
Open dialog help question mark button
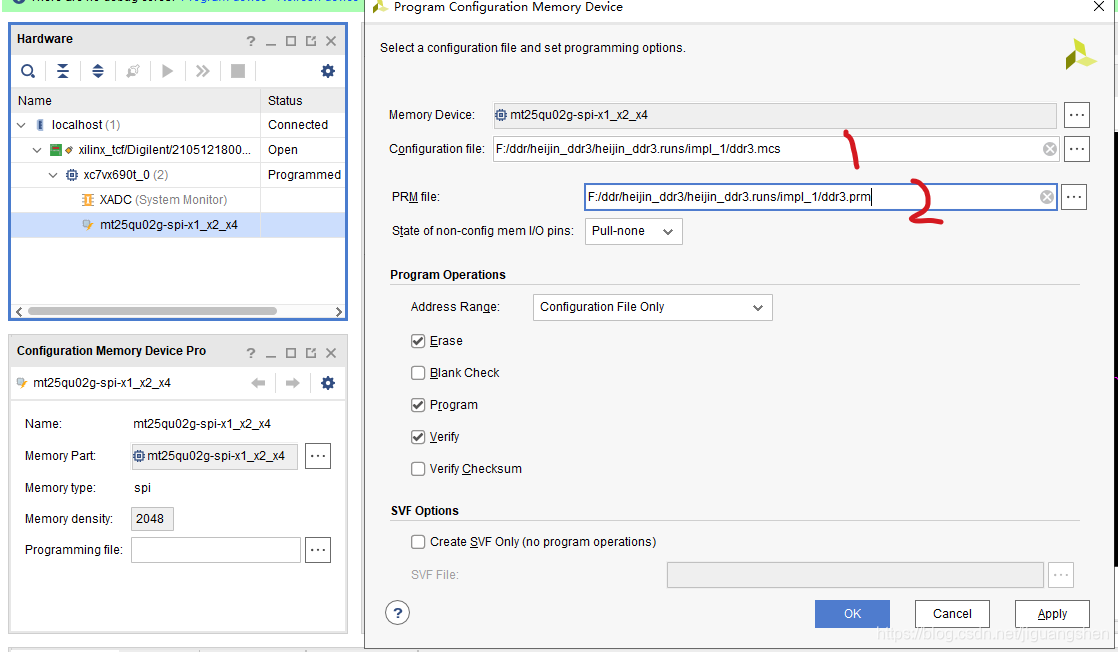[x=398, y=613]
